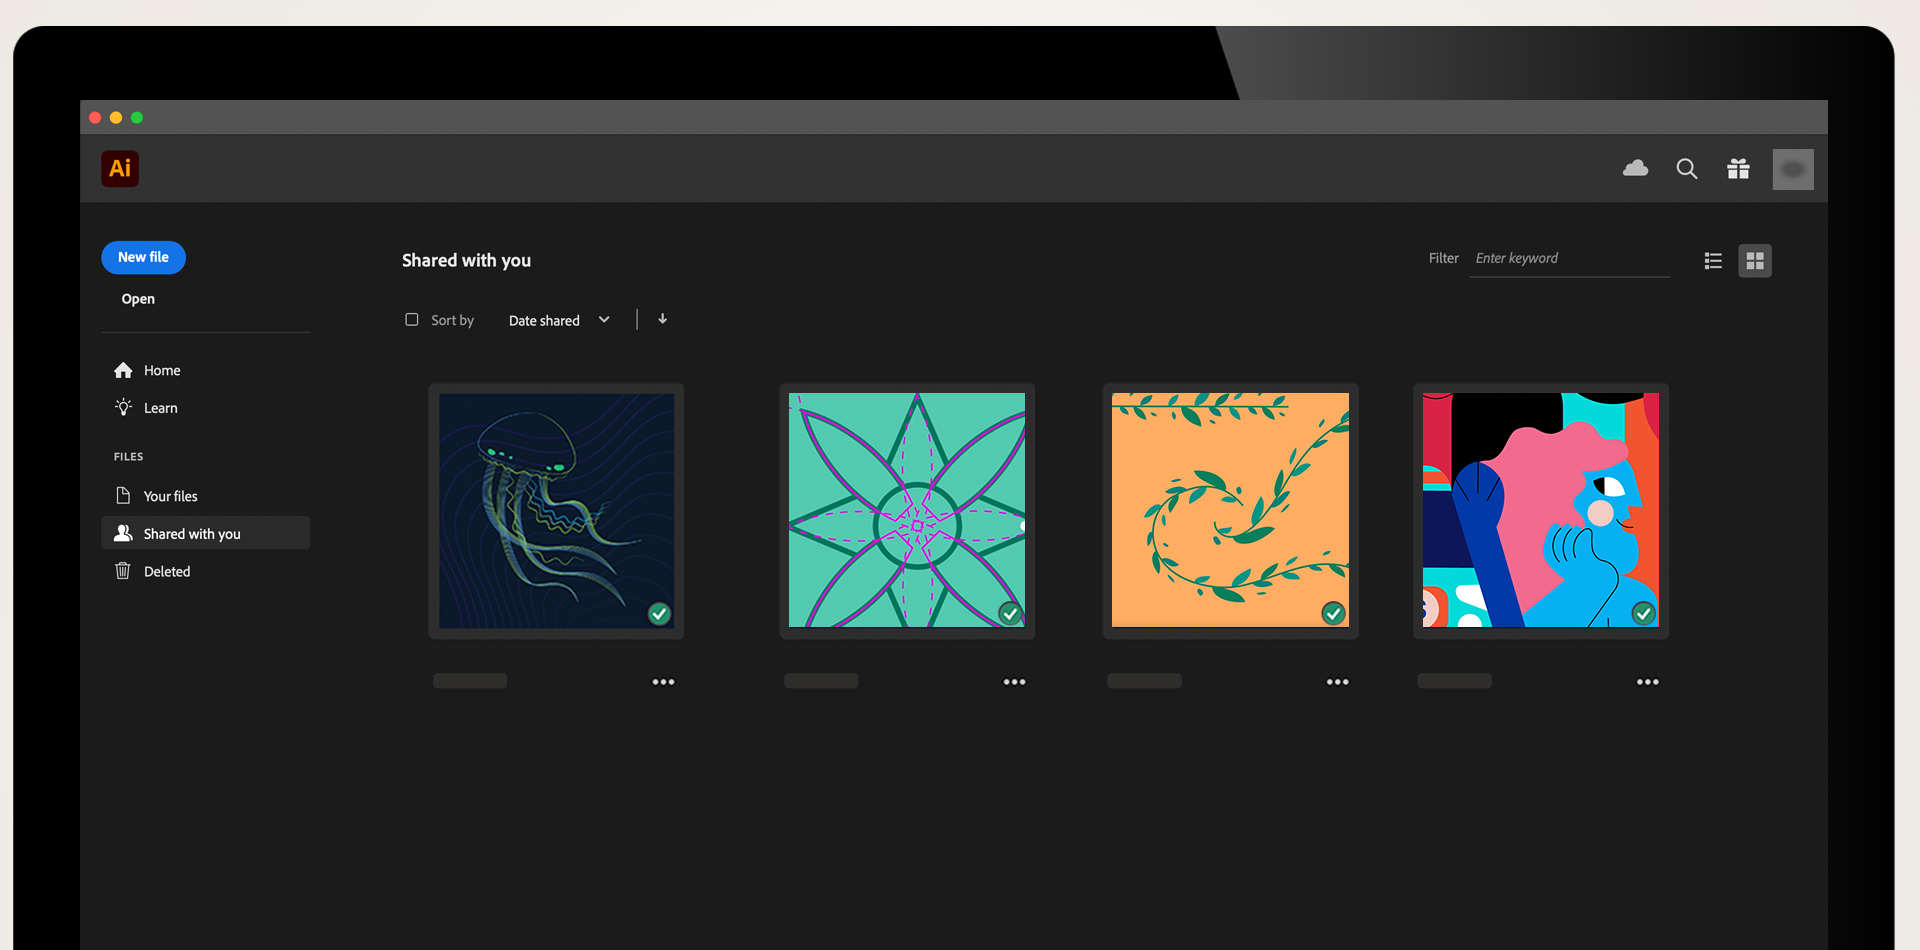Open the gift/promotions icon

click(1738, 169)
